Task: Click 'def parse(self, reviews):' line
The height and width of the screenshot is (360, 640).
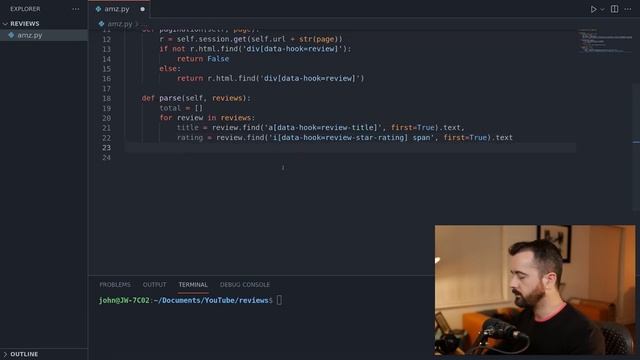Action: (196, 98)
